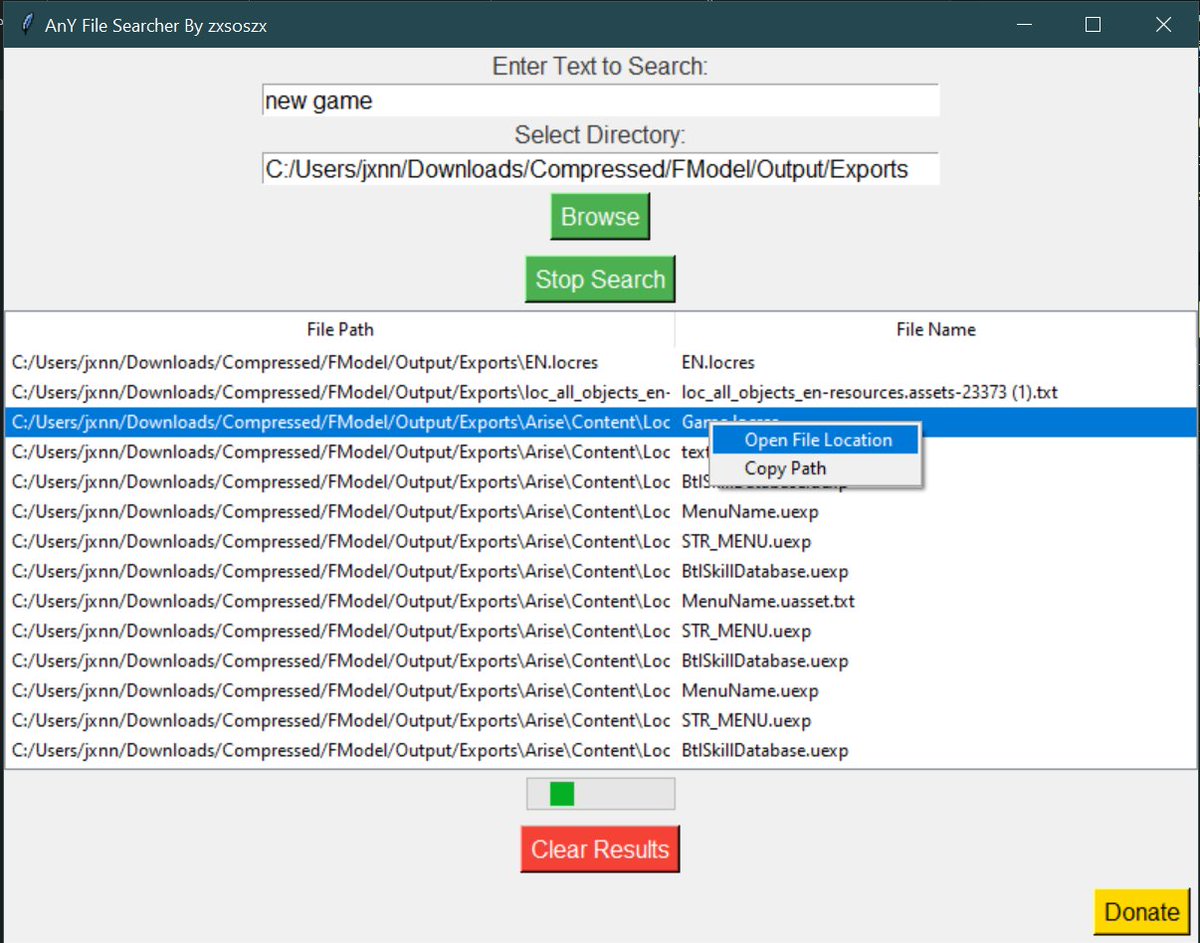Screen dimensions: 1200x943
Task: Select the EN.locres result row
Action: pos(600,362)
